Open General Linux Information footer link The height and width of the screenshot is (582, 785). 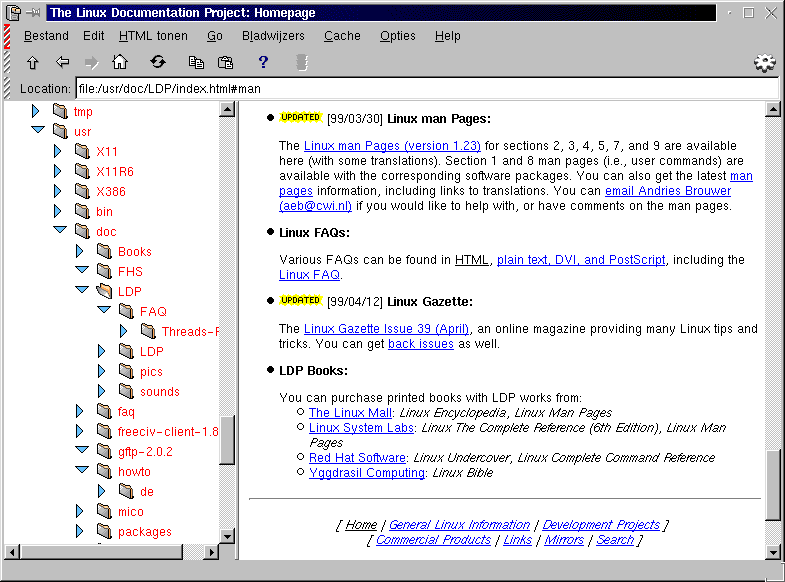pyautogui.click(x=459, y=525)
